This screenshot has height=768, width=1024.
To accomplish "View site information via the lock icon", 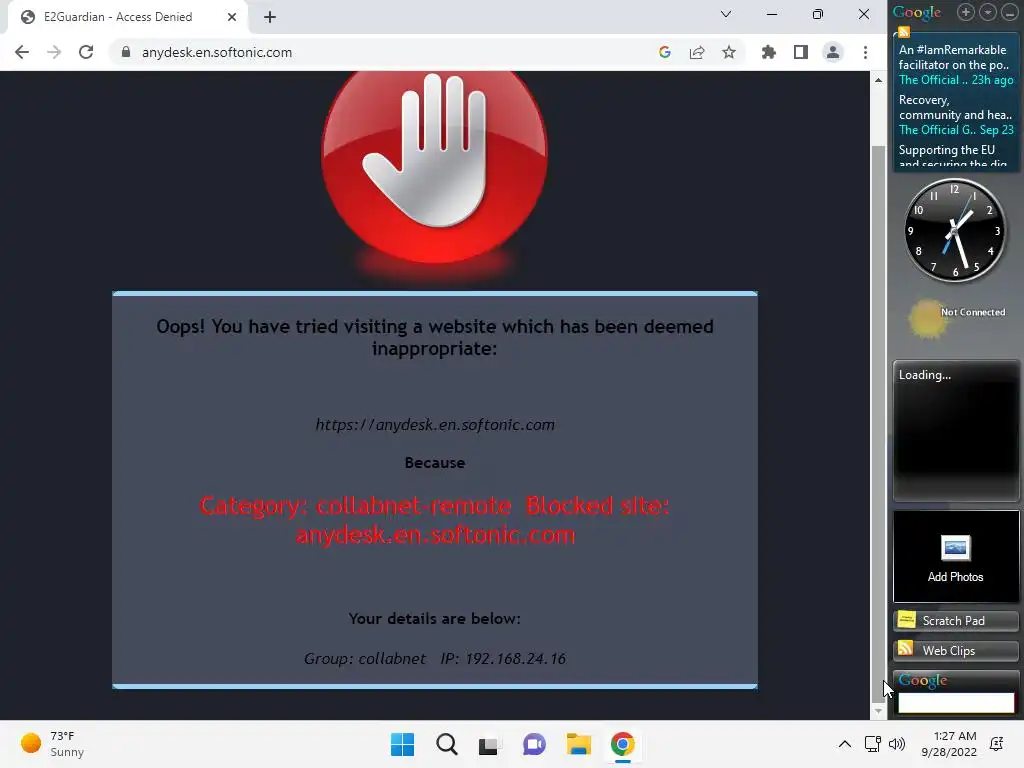I will tap(125, 52).
